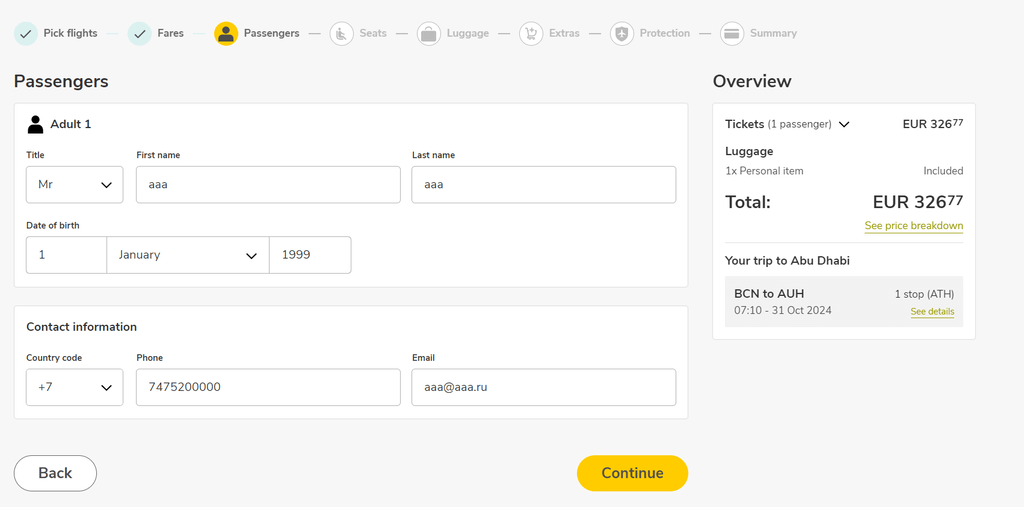Click the Your trip to Abu Dhabi heading
This screenshot has height=507, width=1024.
coord(787,261)
